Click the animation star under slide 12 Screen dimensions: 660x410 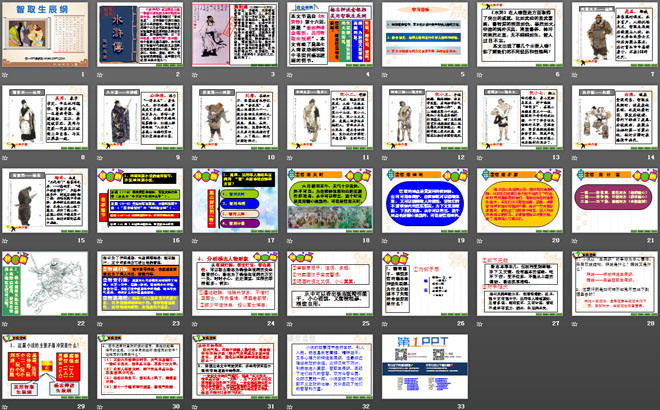(385, 158)
